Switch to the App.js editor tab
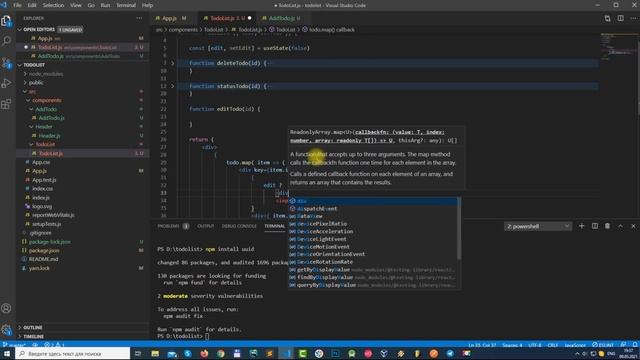The width and height of the screenshot is (640, 360). [x=173, y=18]
